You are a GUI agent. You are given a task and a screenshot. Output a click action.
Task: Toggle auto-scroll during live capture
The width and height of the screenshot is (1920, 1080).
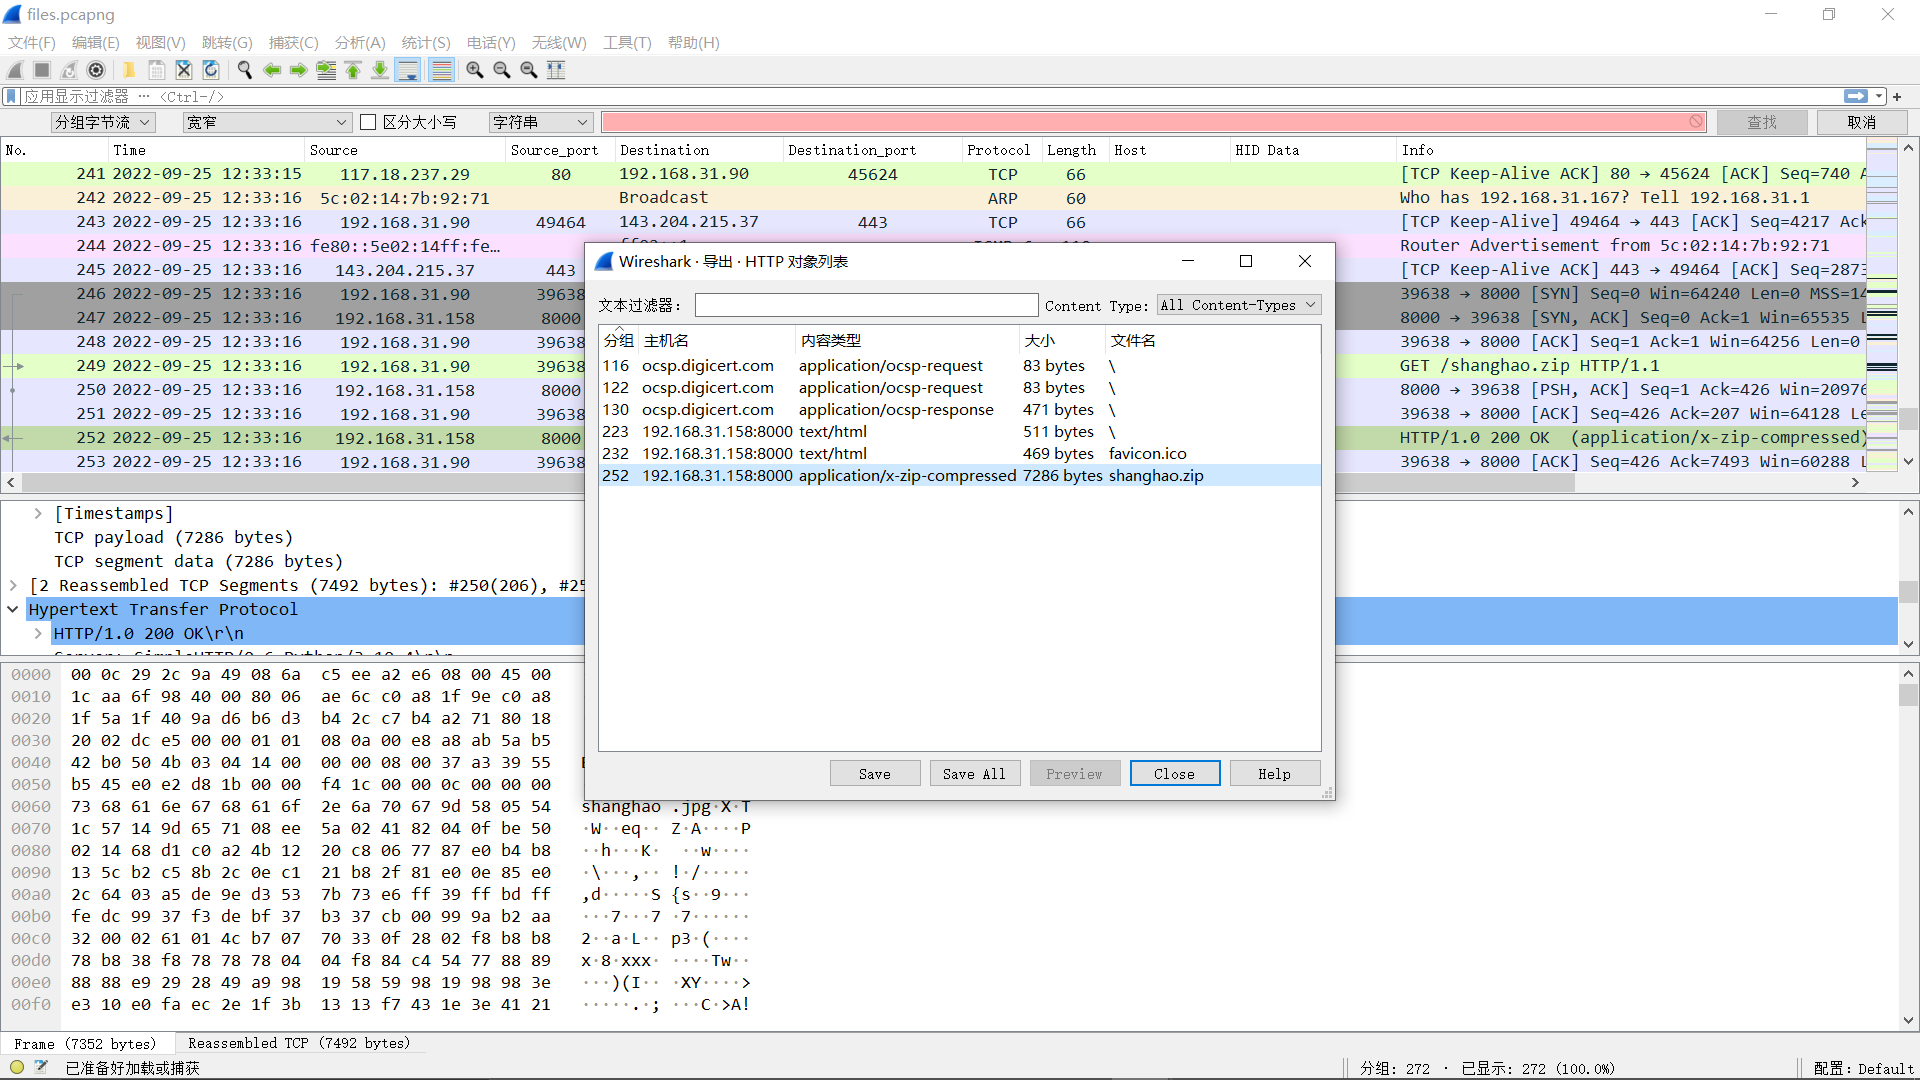point(406,70)
